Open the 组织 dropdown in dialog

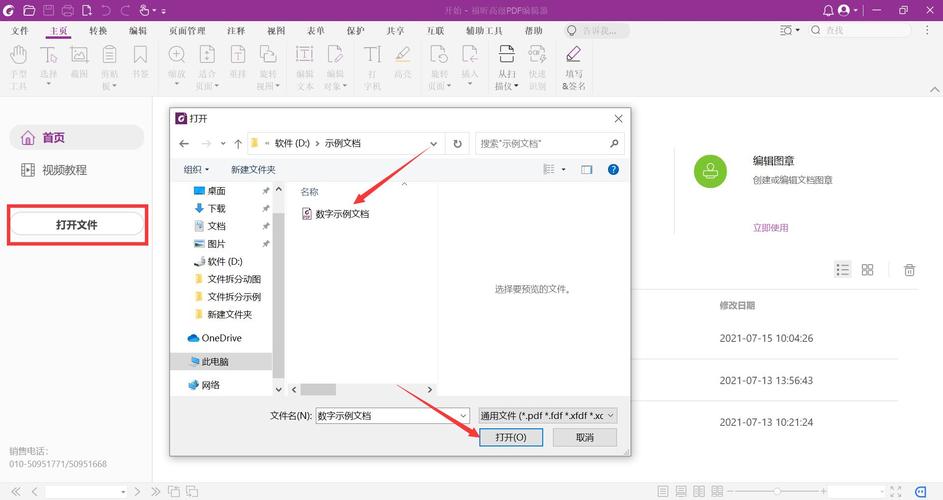[196, 170]
